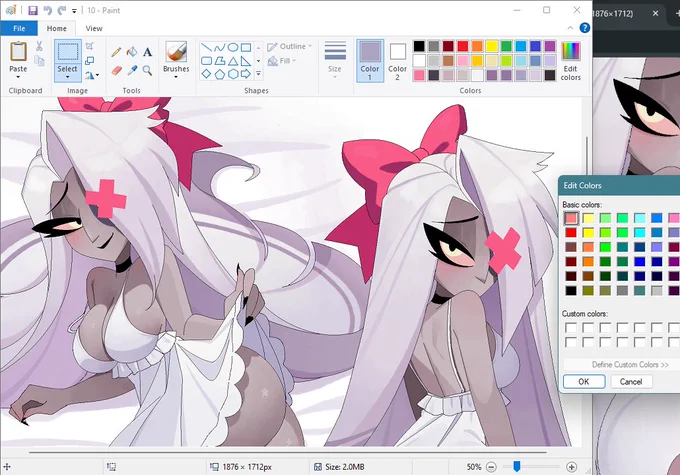Select the Pencil tool

coord(116,52)
